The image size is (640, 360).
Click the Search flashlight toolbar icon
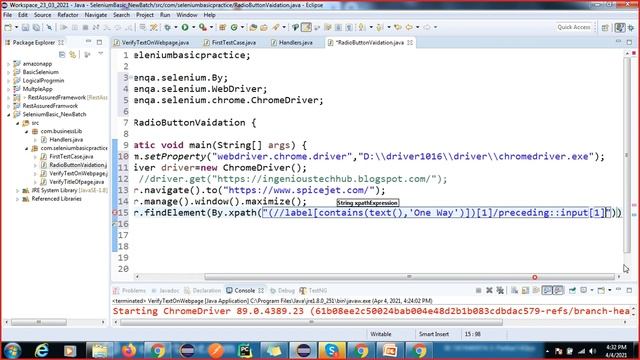(276, 27)
